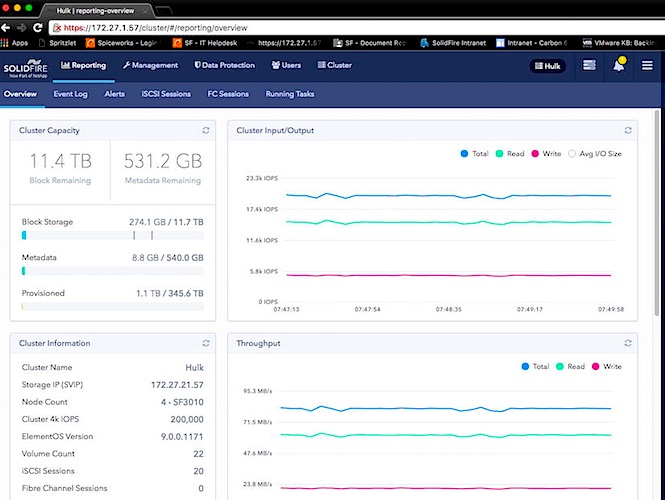Click the Hulk cluster selector button
665x500 pixels.
[548, 66]
